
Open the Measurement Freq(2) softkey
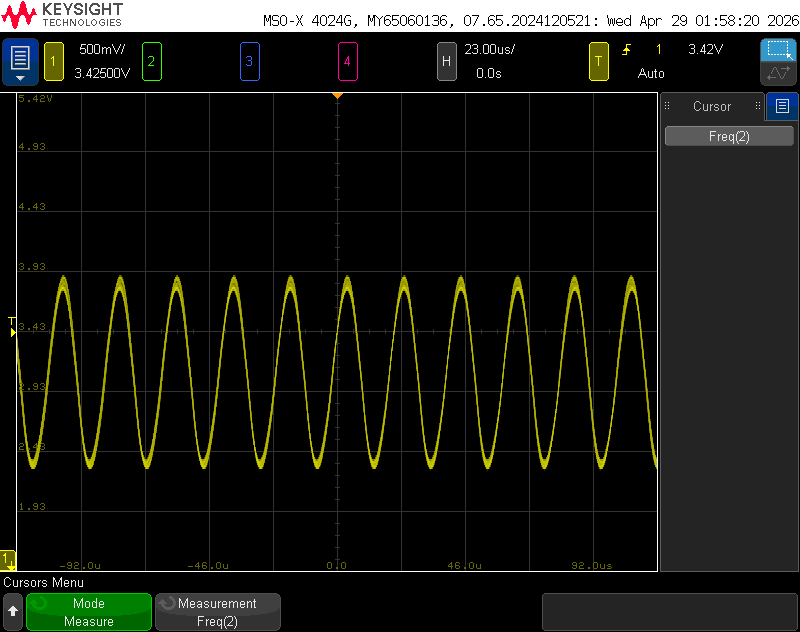pos(217,612)
